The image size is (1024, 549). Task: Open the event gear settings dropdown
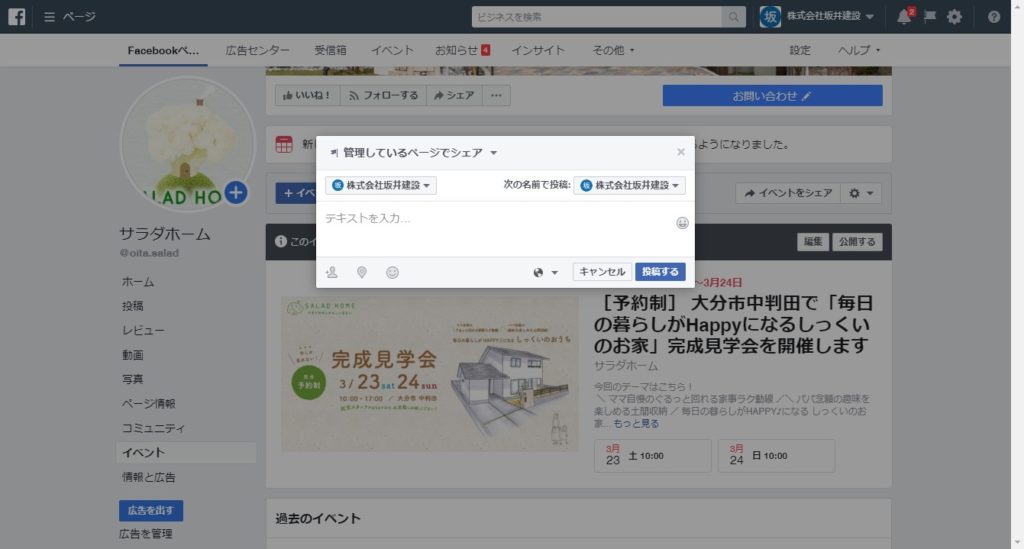[860, 193]
